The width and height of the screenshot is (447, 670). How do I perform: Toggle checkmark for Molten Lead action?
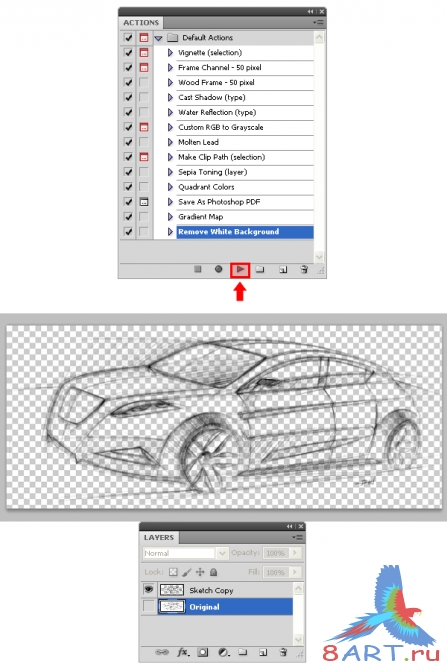coord(128,142)
